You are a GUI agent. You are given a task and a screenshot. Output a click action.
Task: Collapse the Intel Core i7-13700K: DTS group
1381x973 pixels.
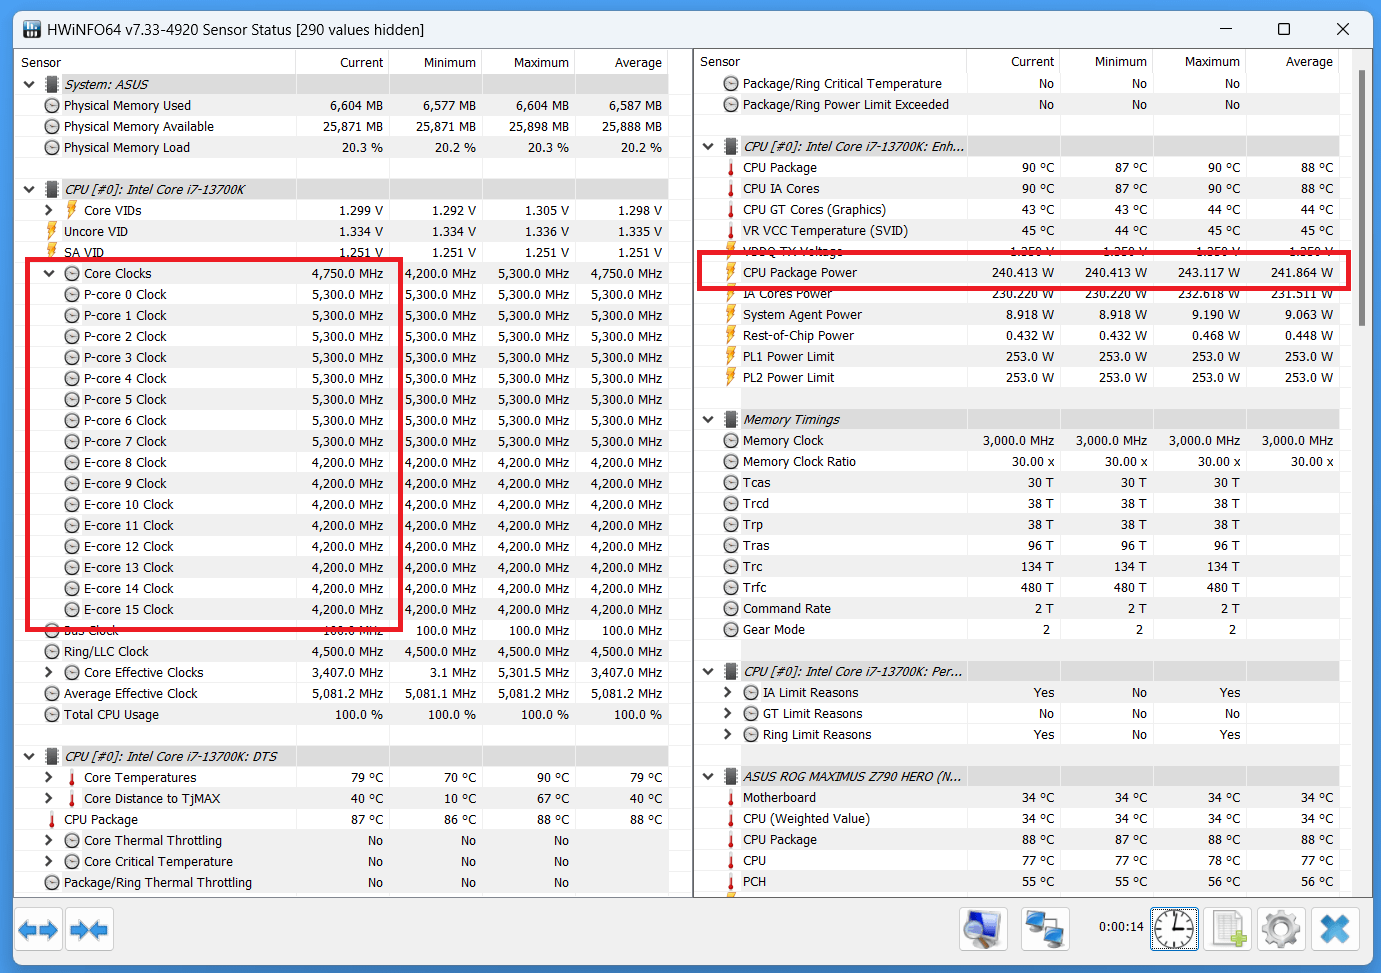click(29, 756)
